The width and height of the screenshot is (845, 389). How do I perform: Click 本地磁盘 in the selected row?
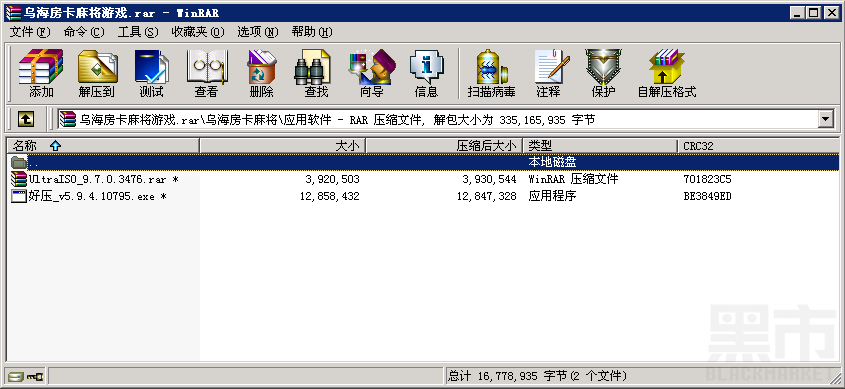(x=552, y=162)
